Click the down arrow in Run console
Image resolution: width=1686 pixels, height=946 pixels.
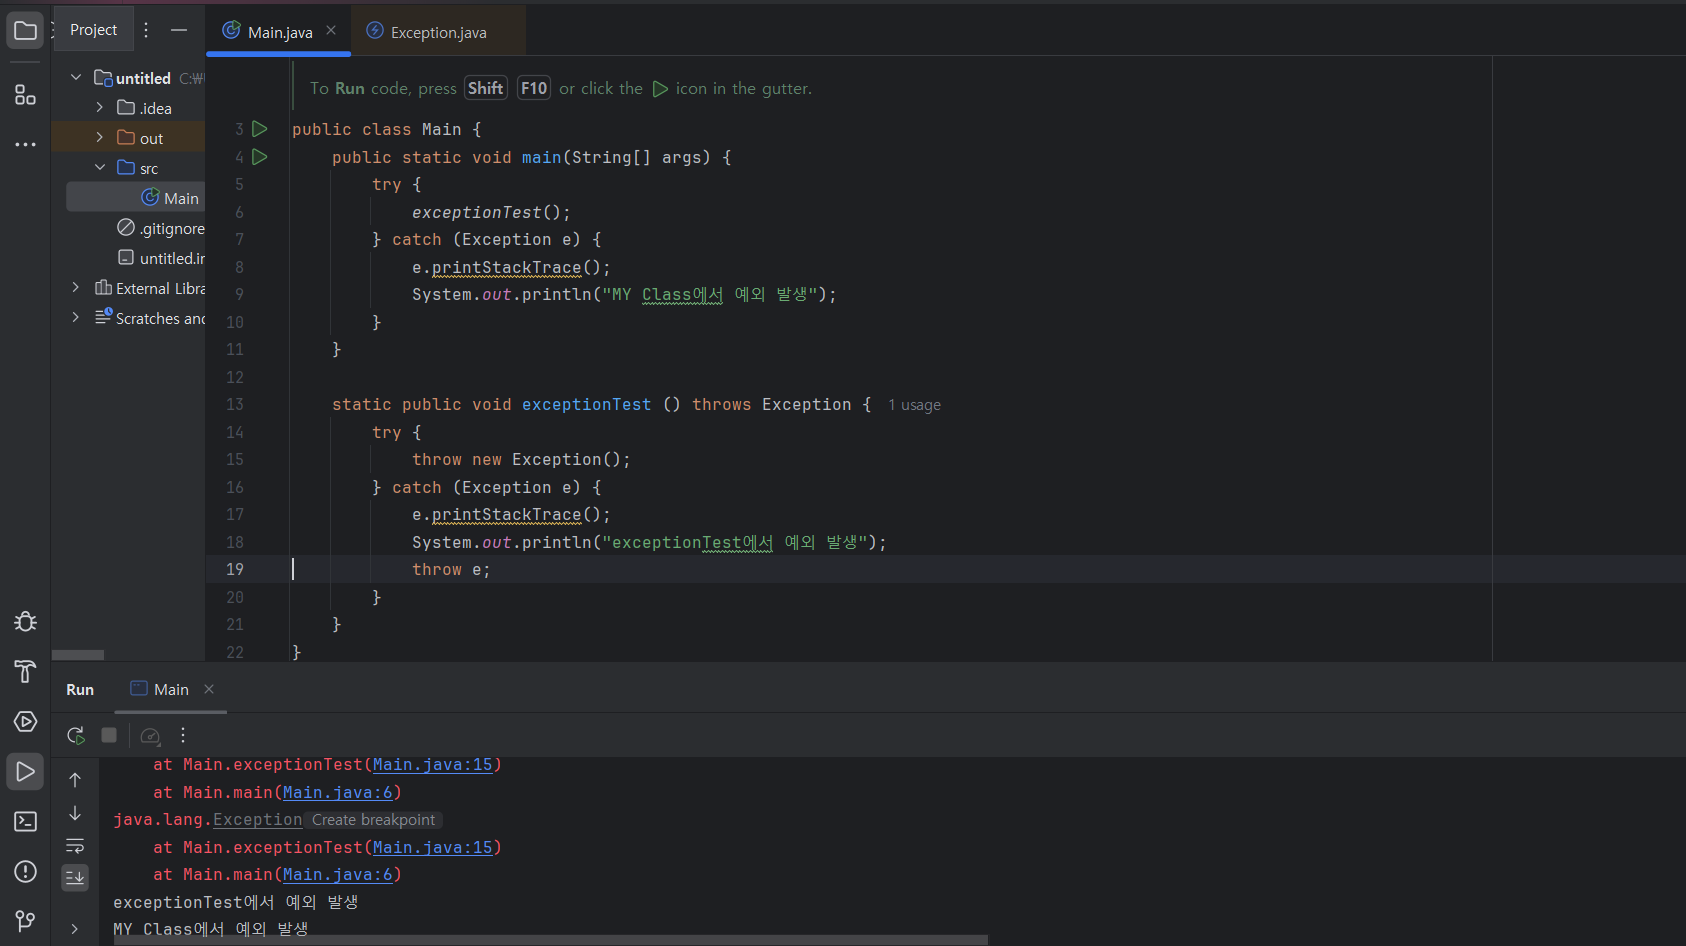(x=75, y=813)
